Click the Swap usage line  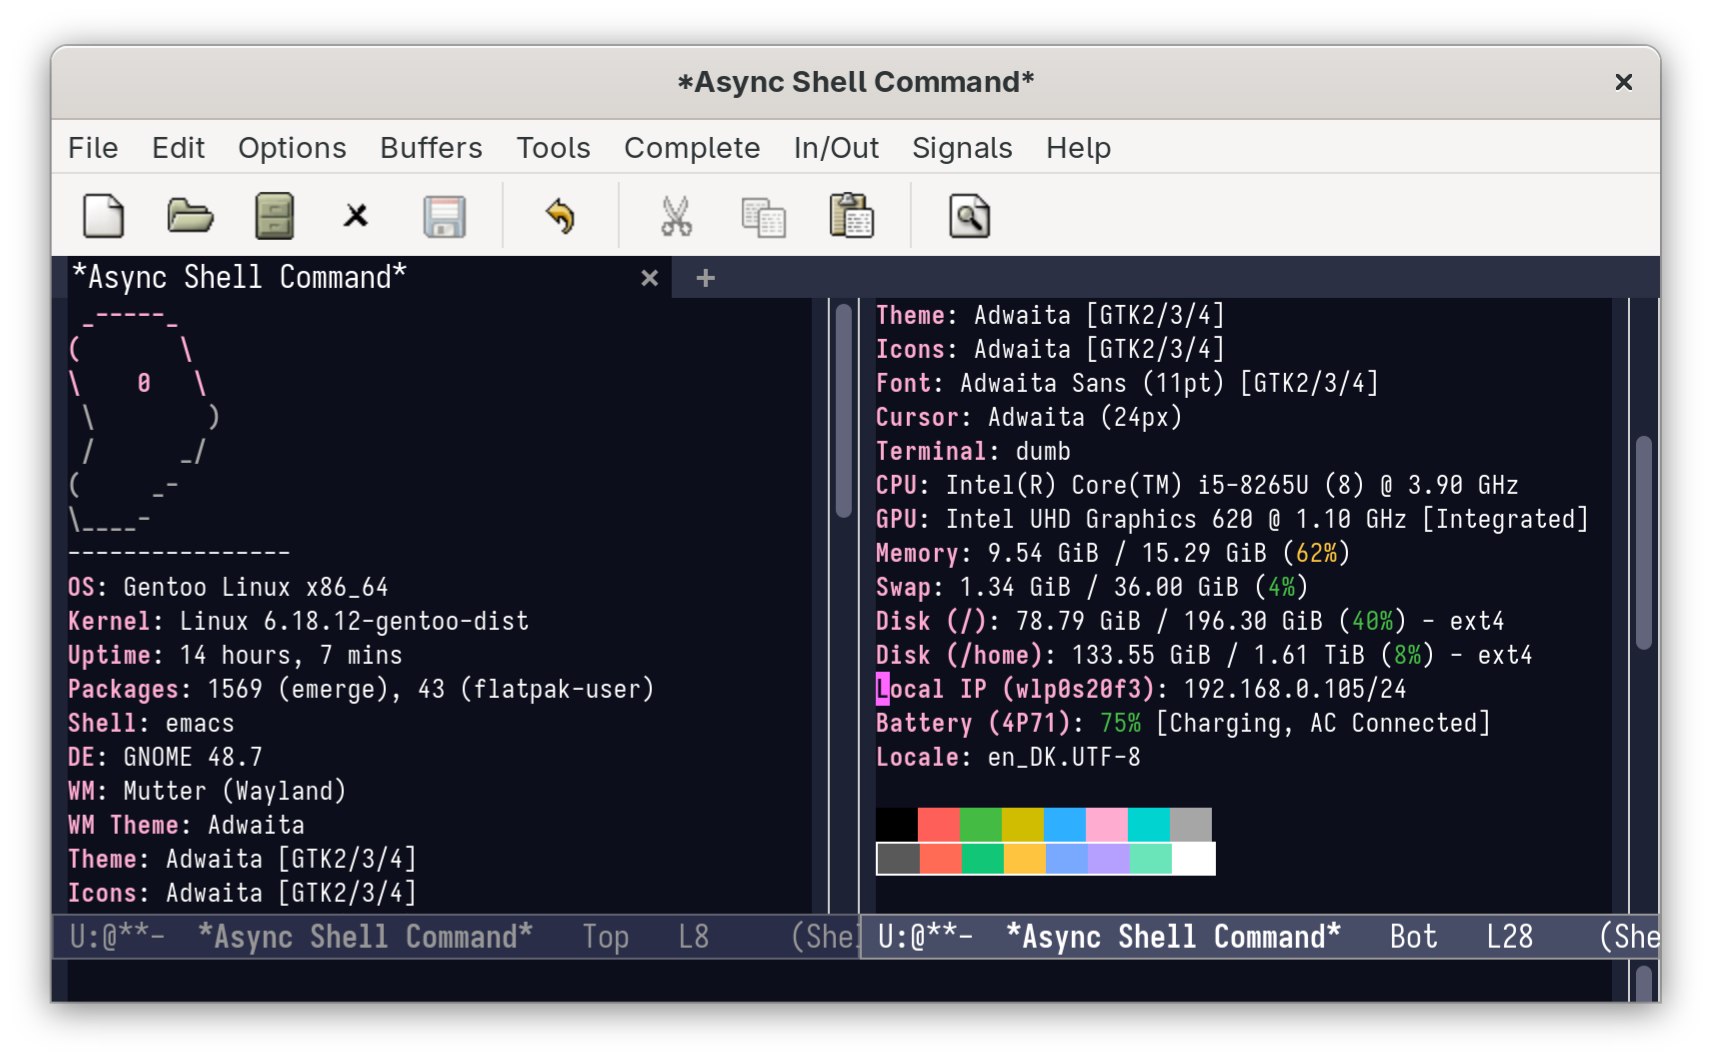tap(1092, 587)
